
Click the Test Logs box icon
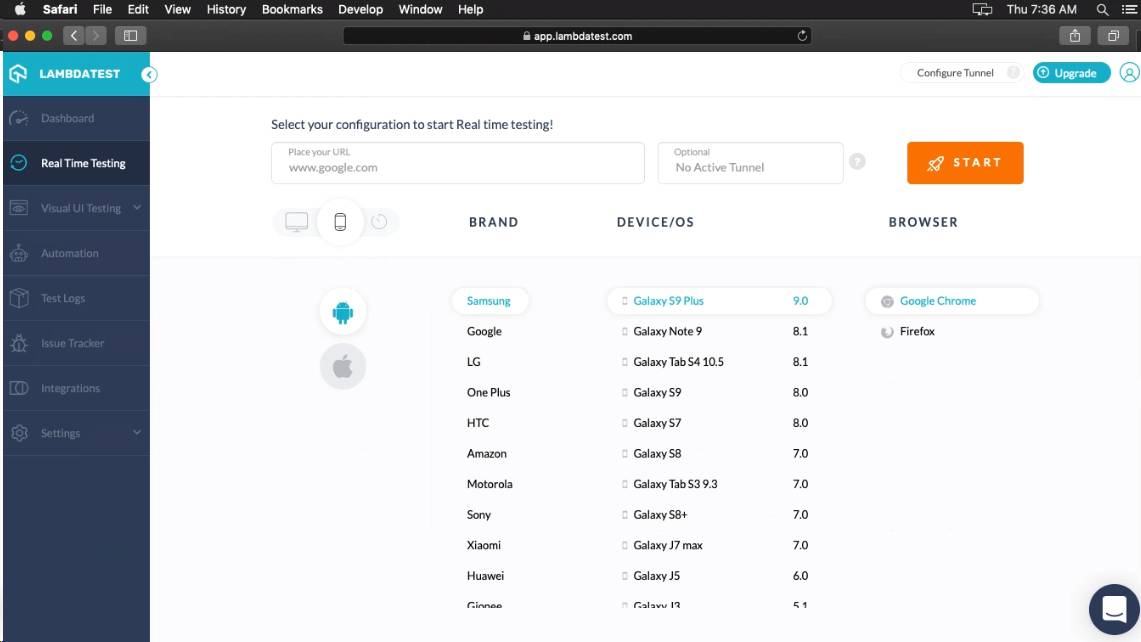coord(19,298)
